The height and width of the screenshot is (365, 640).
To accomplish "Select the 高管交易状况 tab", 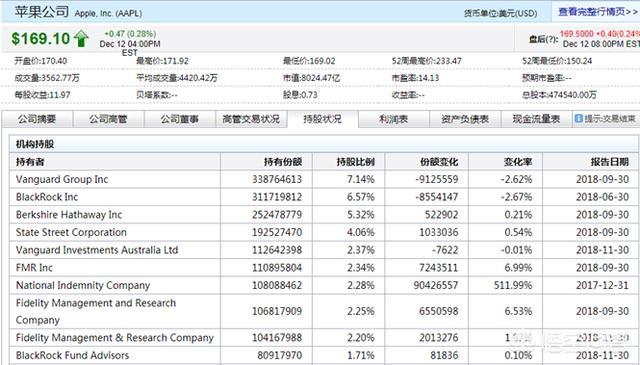I will pos(251,119).
